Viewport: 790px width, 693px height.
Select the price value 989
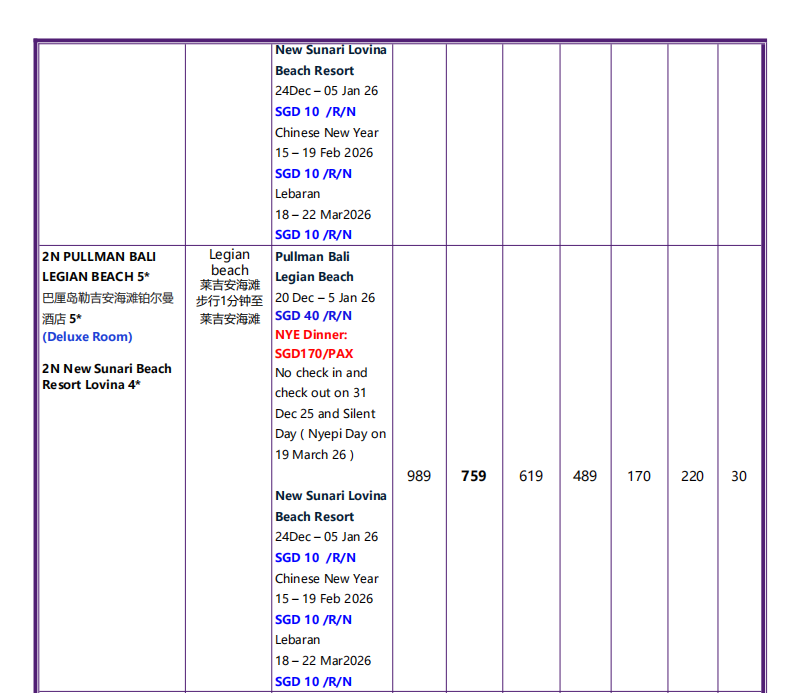419,476
